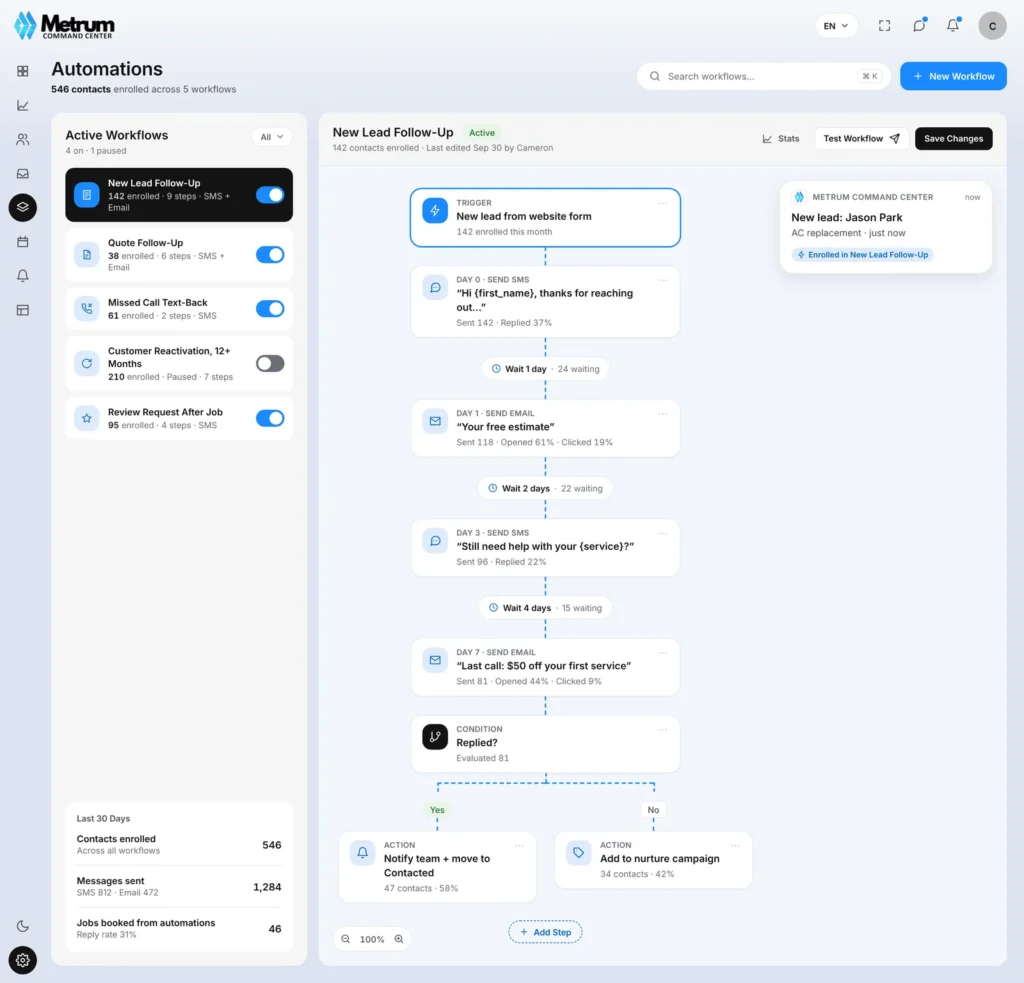The image size is (1024, 983).
Task: Click the zoom out magnifier icon
Action: click(345, 939)
